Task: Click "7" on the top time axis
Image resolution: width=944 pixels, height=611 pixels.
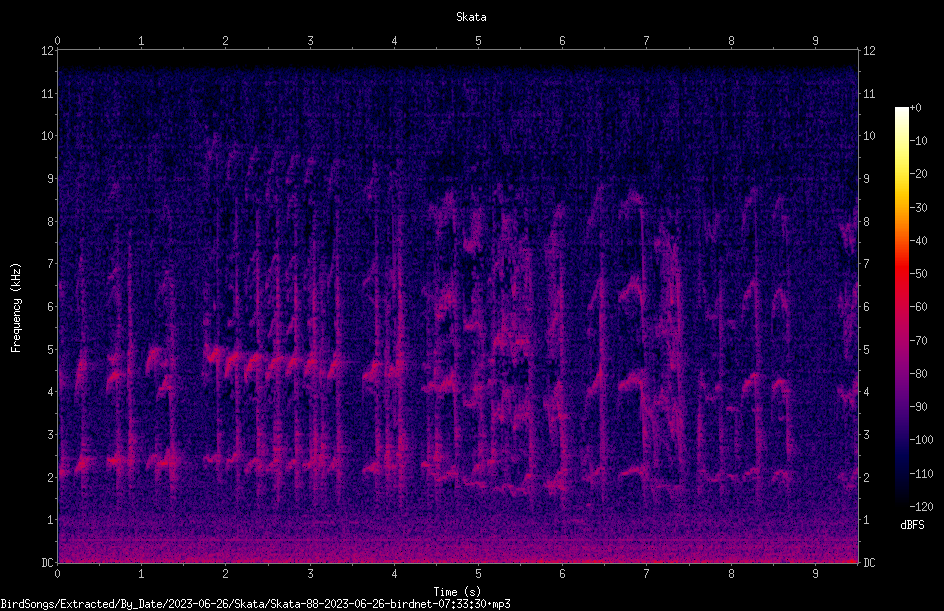Action: click(x=647, y=41)
